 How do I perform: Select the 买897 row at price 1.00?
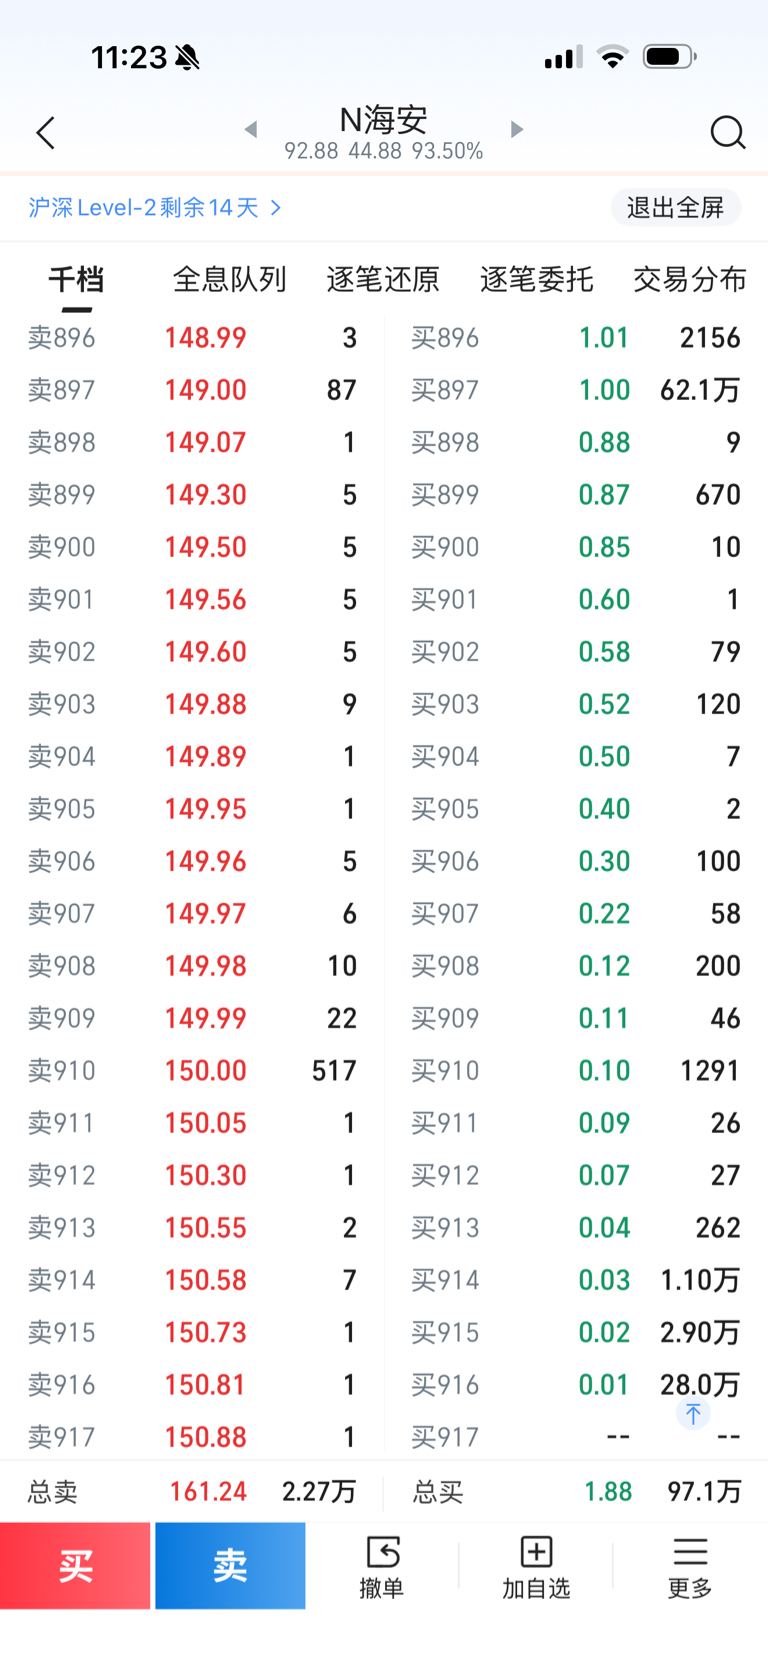(575, 390)
